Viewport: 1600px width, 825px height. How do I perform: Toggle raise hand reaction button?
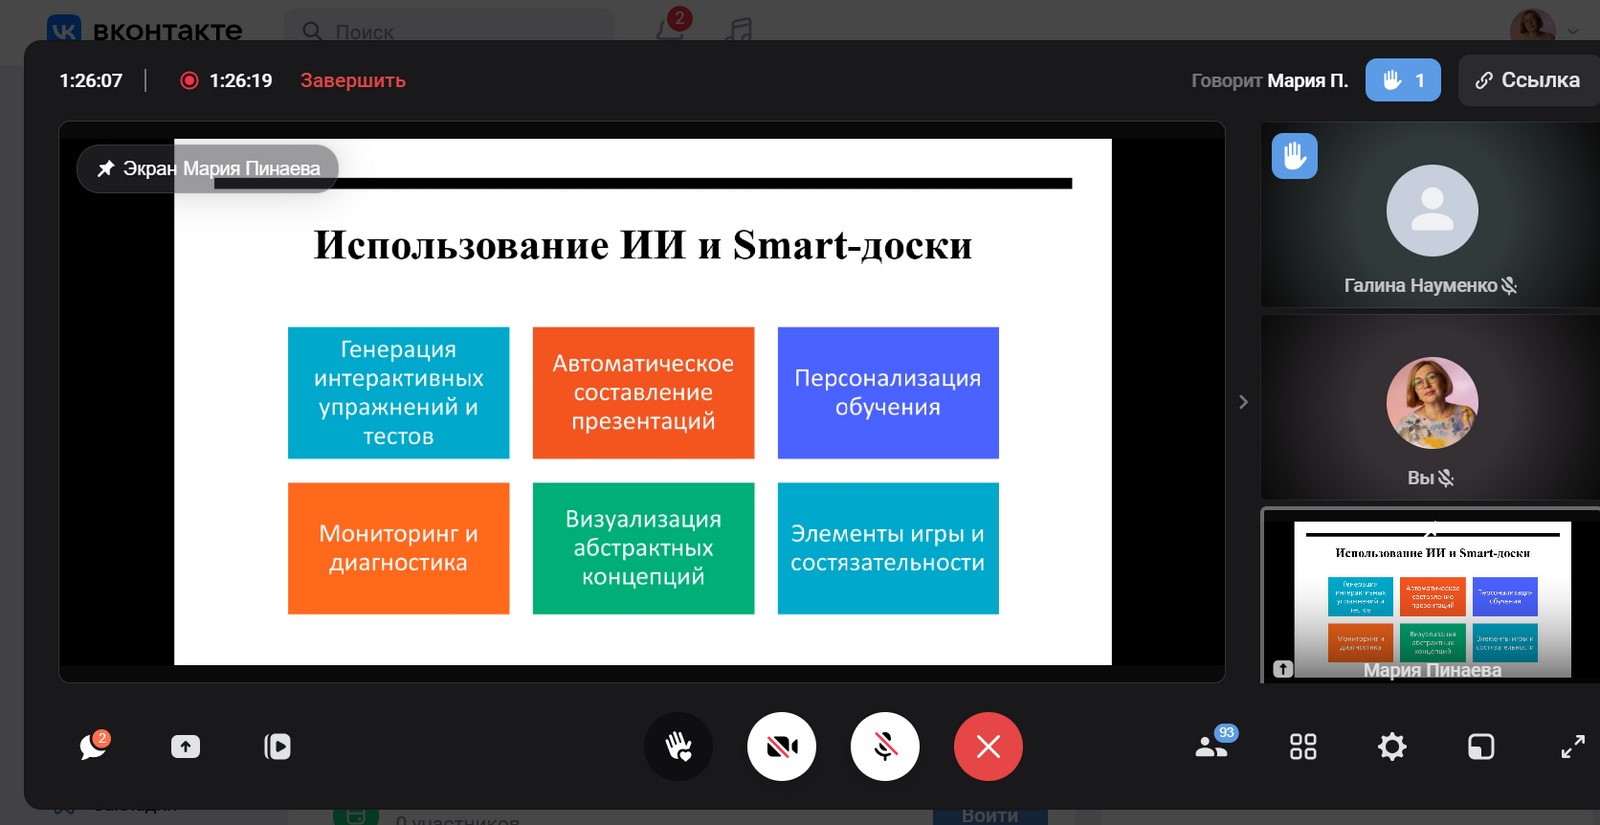pos(678,746)
